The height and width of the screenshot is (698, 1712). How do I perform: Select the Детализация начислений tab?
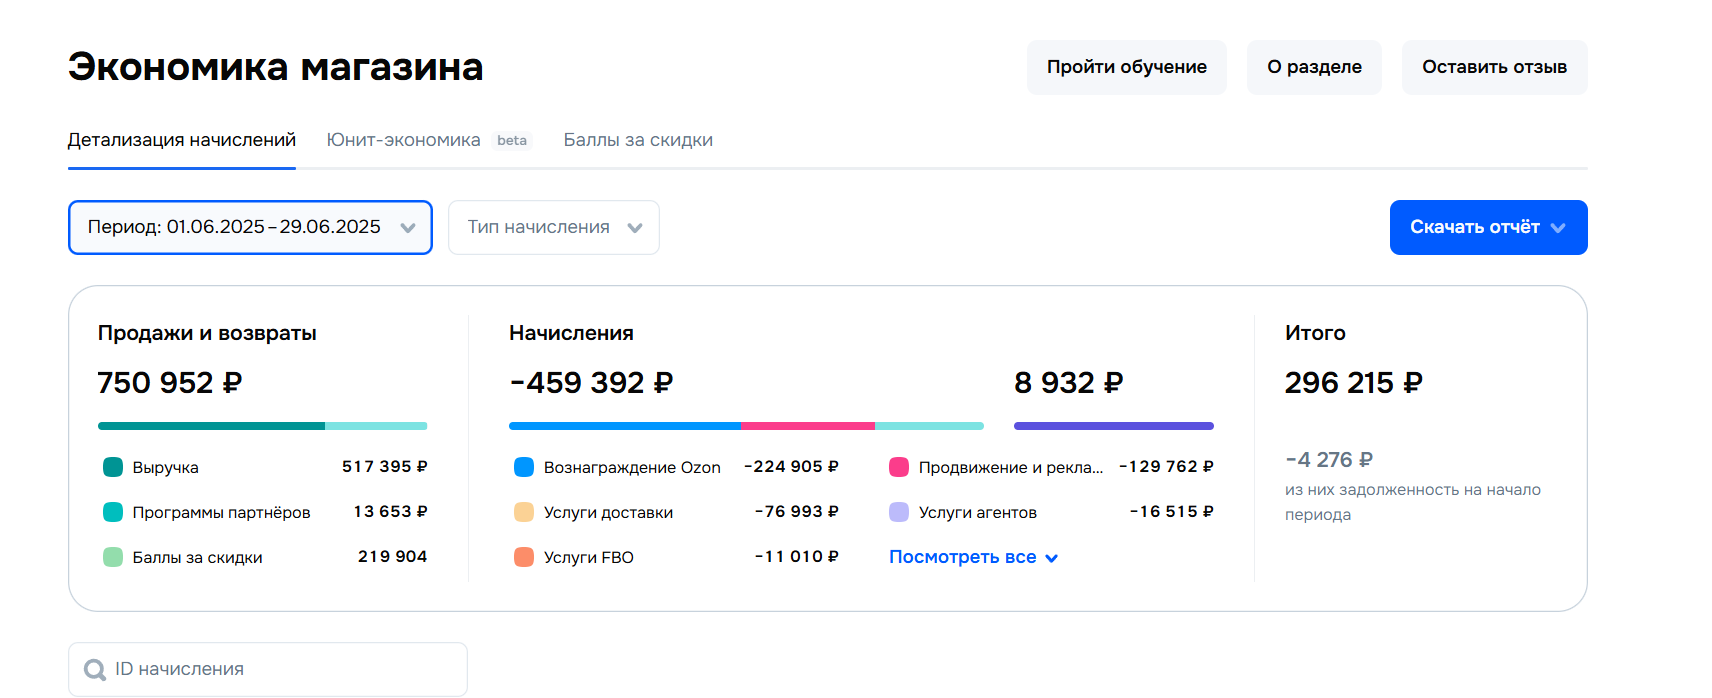(182, 140)
